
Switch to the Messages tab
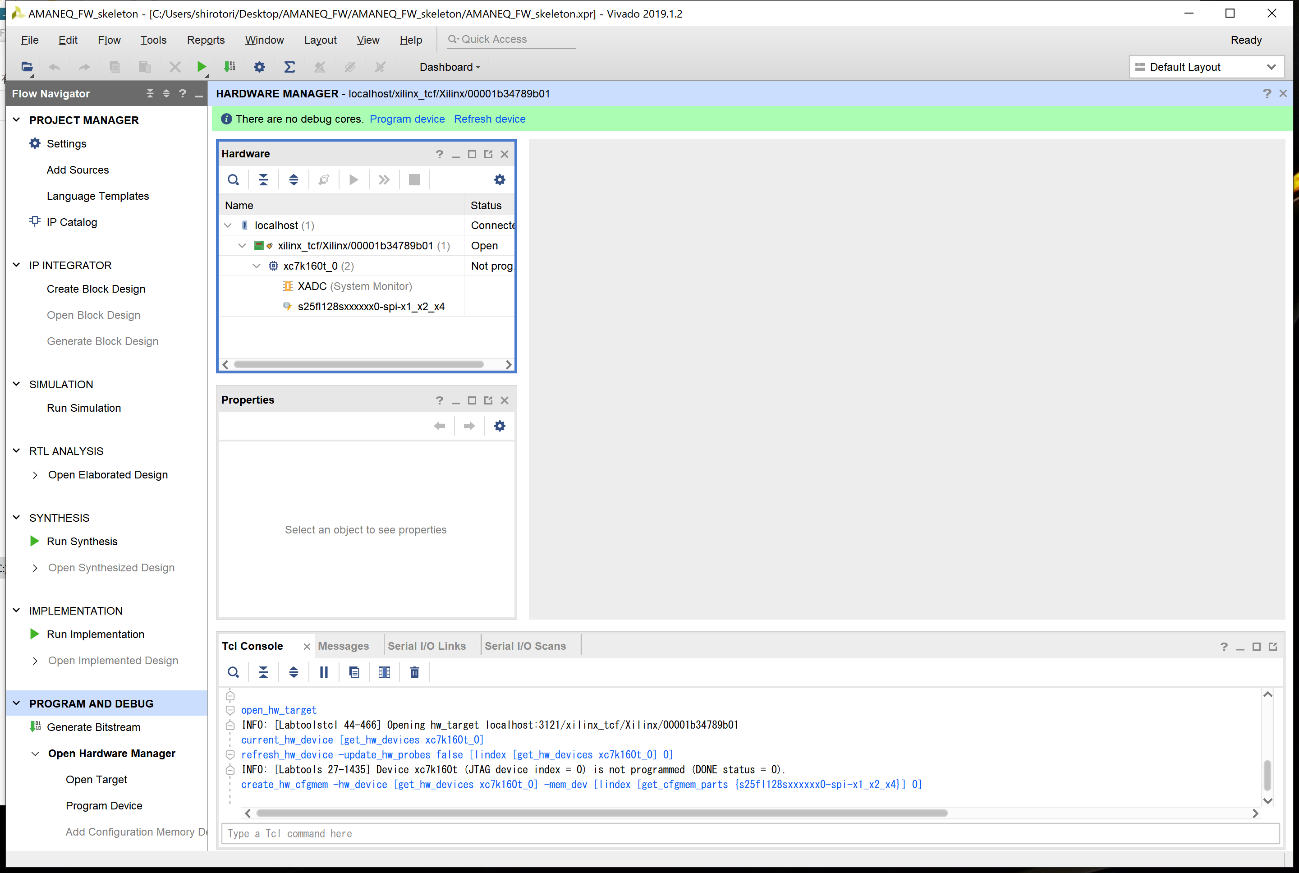tap(343, 646)
